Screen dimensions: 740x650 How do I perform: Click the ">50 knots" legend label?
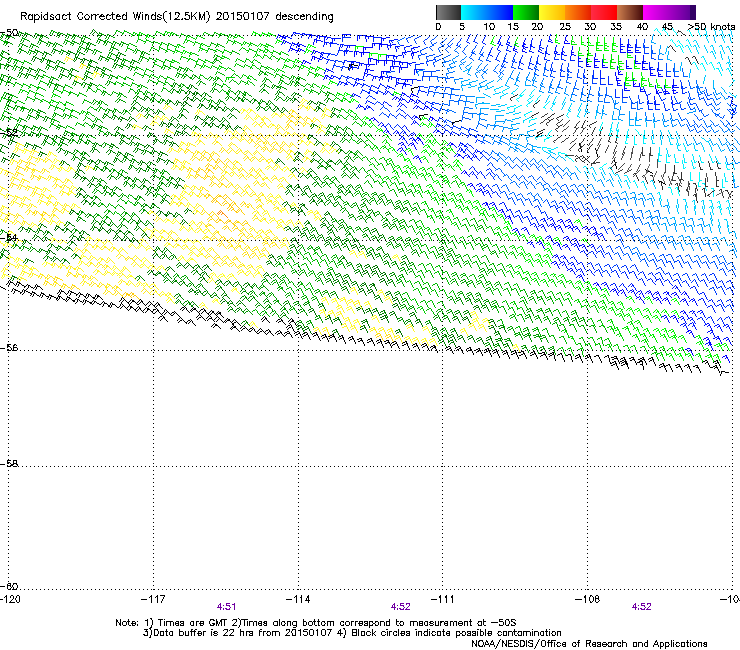(711, 26)
